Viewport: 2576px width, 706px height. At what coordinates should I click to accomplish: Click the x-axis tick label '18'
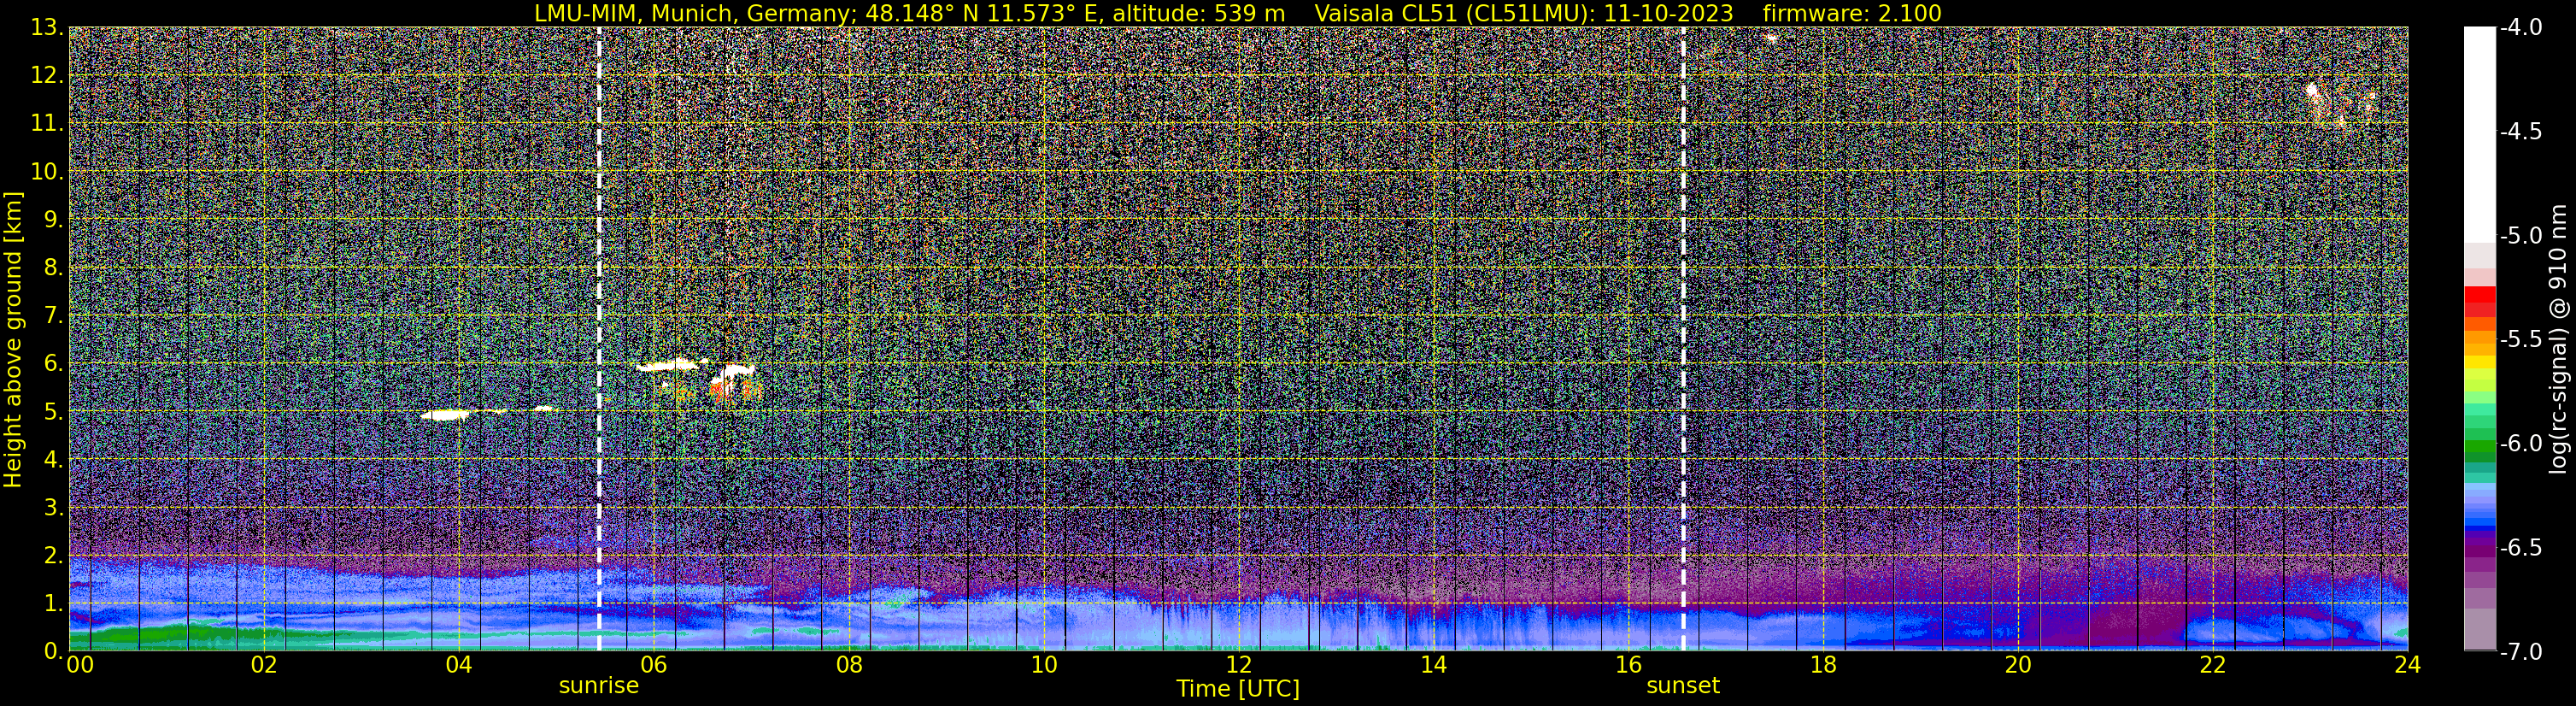(1824, 665)
